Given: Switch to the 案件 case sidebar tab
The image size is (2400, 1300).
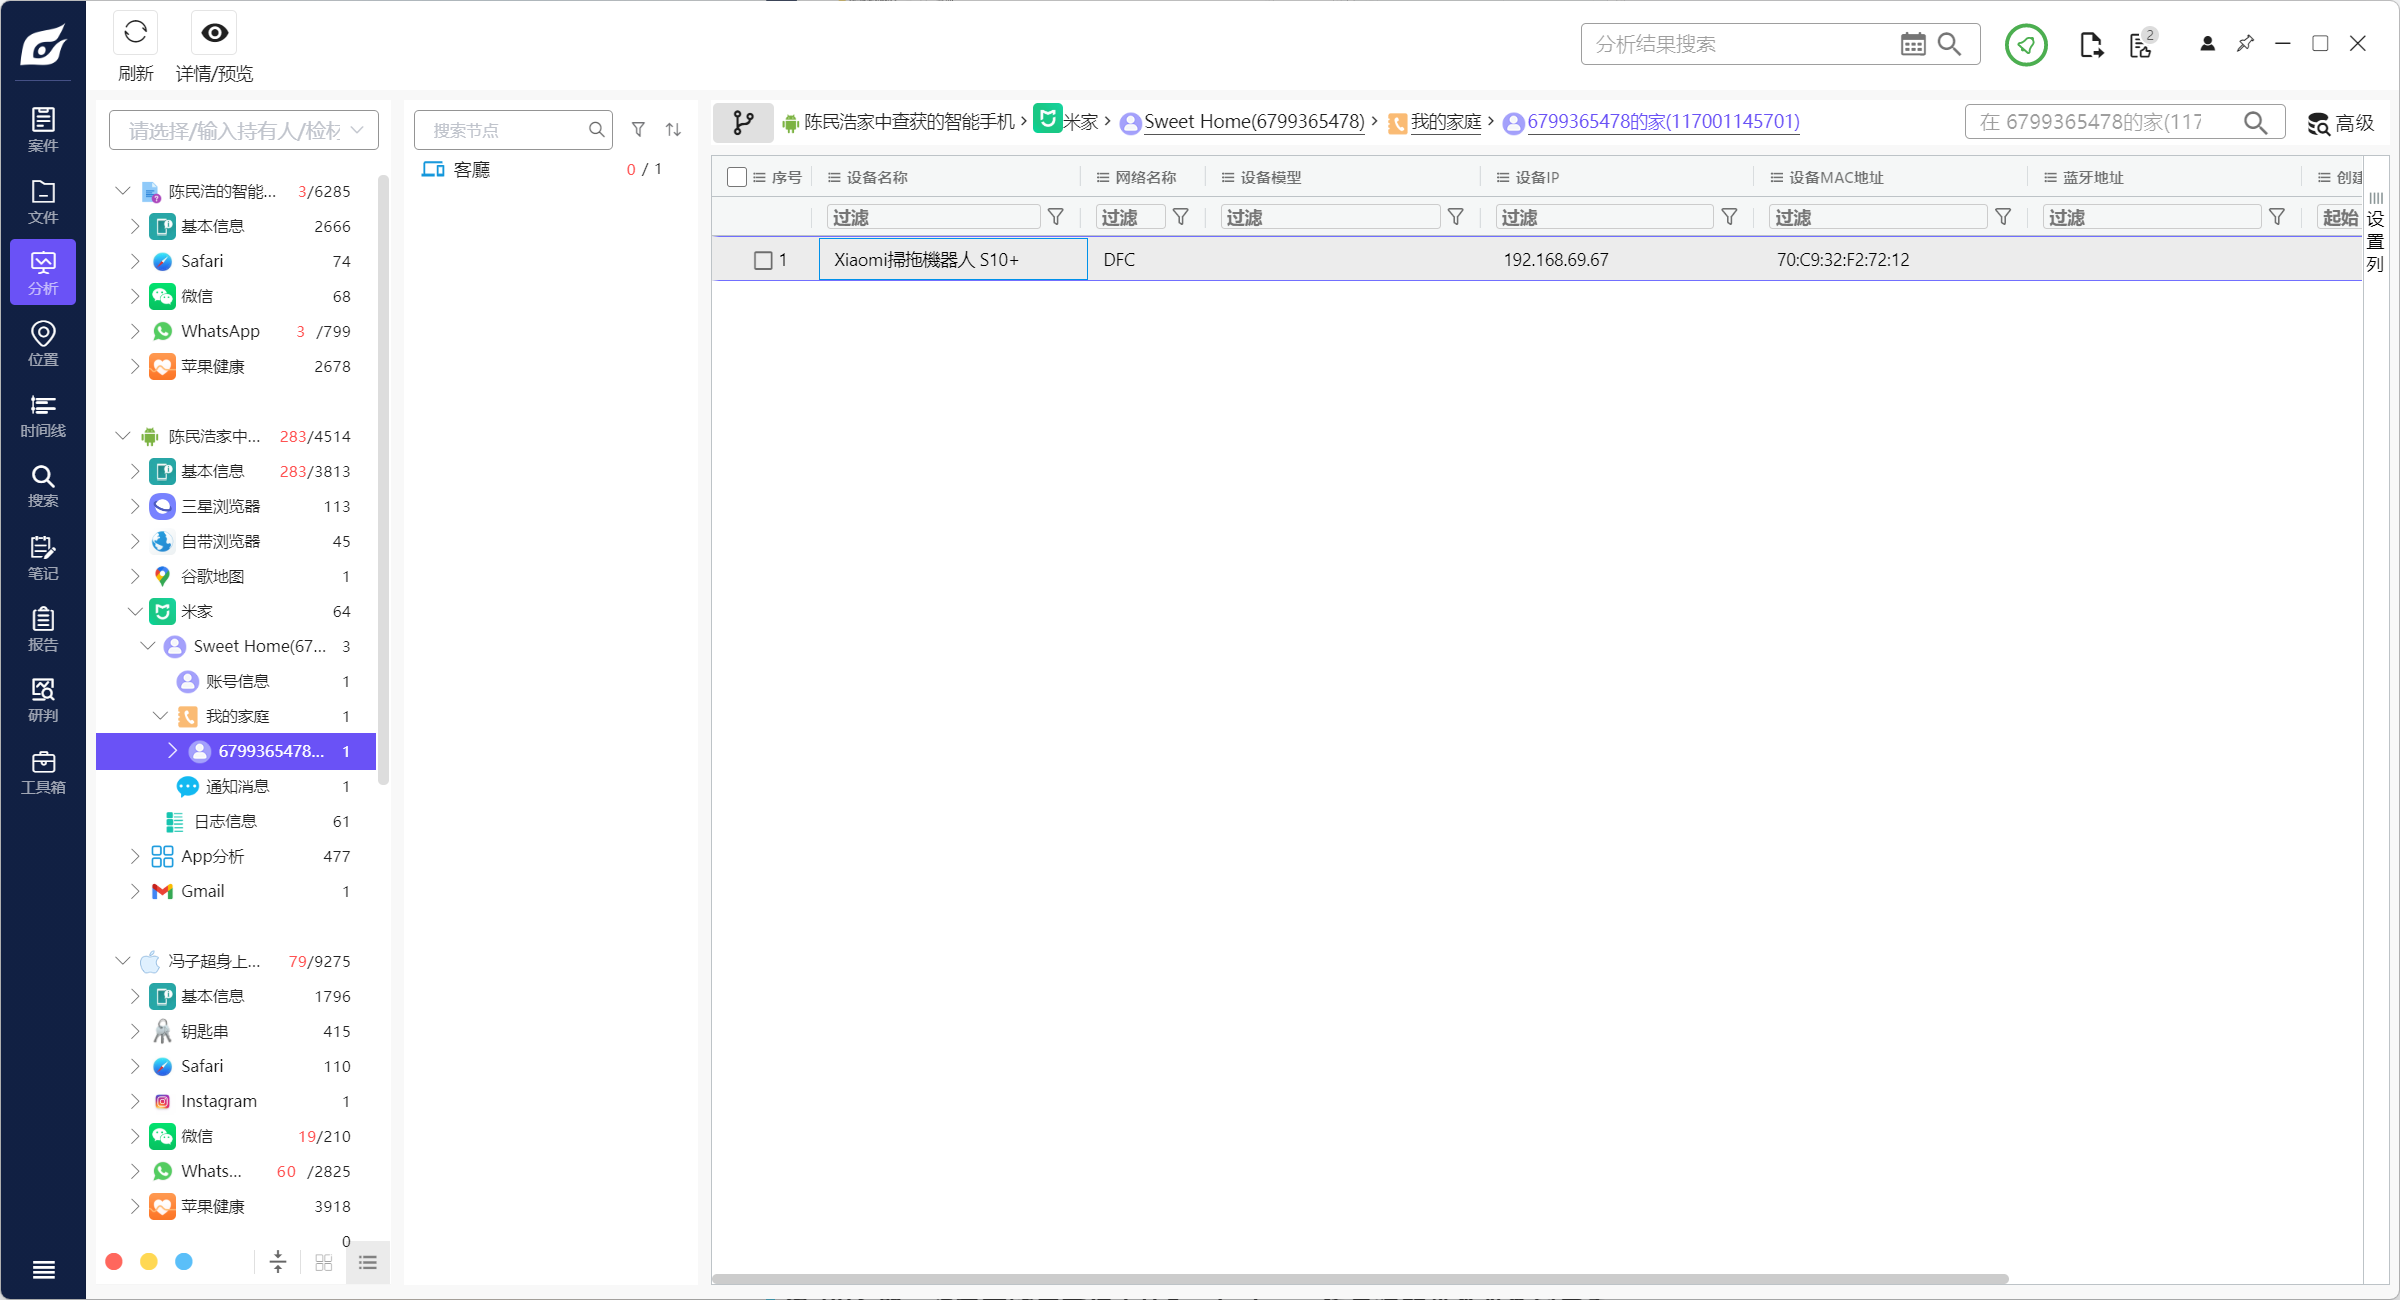Looking at the screenshot, I should click(x=43, y=130).
